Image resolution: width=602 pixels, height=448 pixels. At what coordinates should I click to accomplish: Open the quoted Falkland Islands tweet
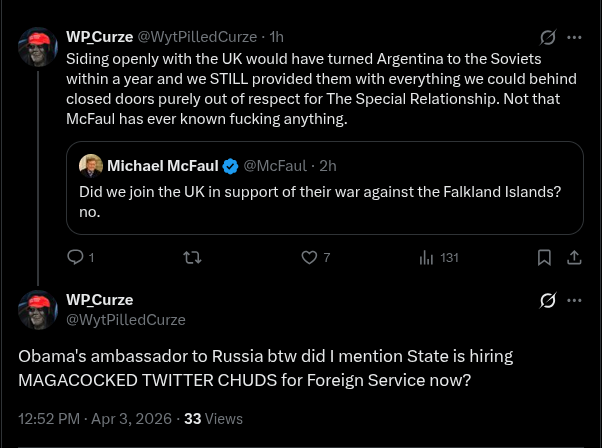coord(325,188)
